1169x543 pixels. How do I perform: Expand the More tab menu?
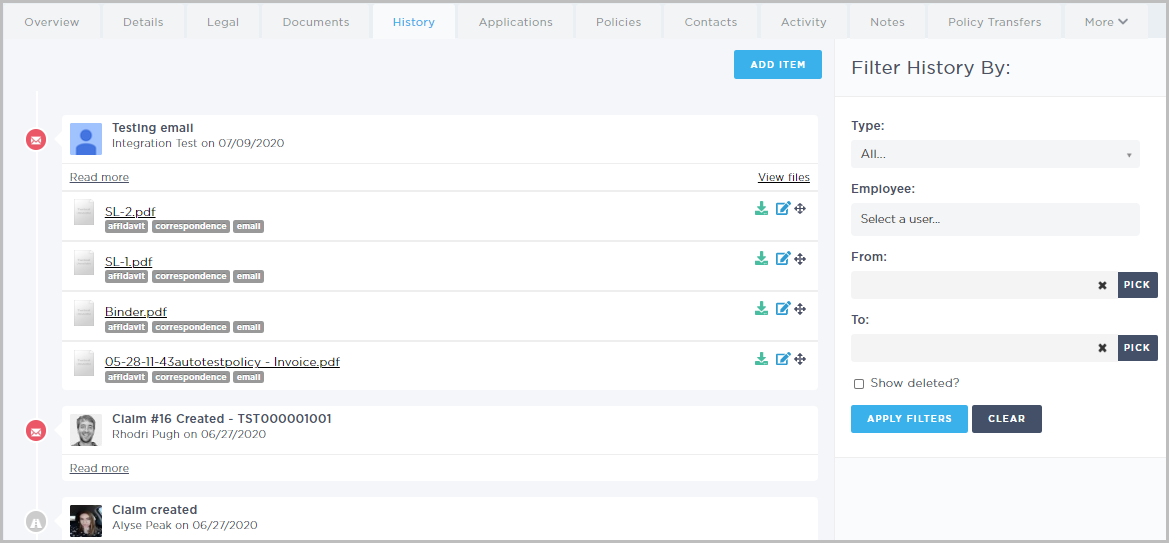pos(1106,22)
